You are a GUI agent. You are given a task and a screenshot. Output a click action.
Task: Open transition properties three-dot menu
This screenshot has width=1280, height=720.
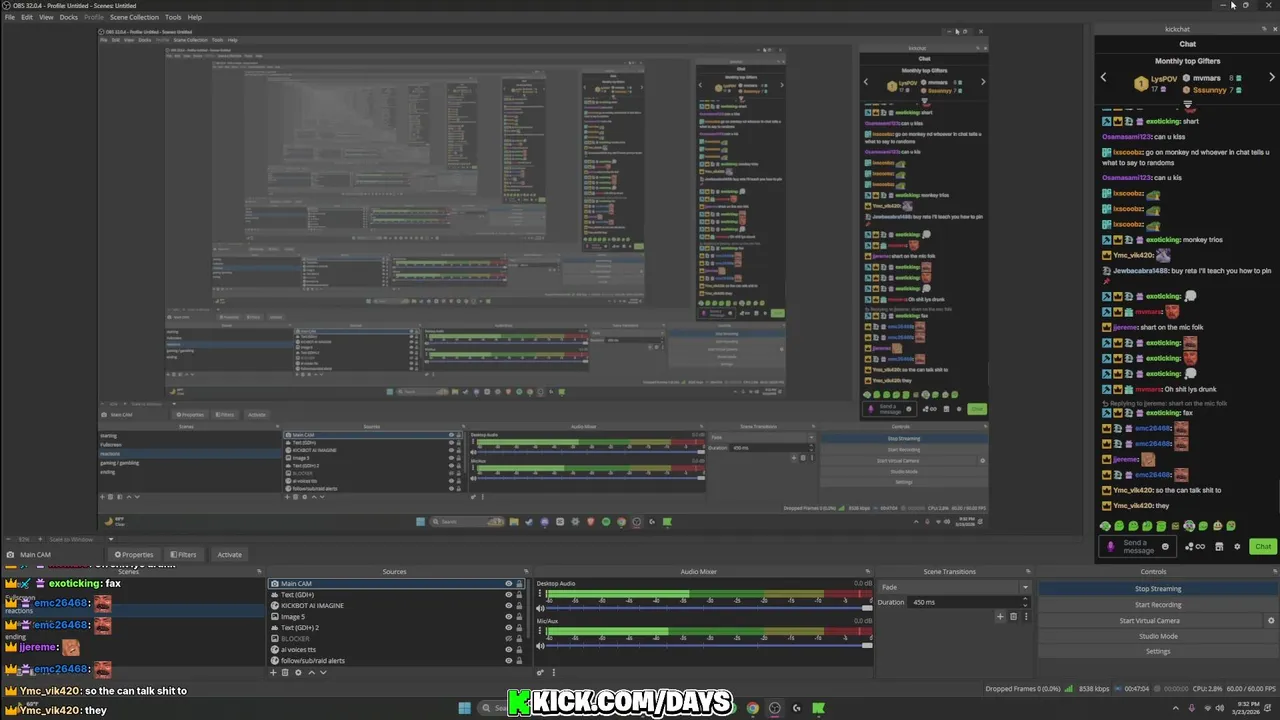click(x=1025, y=617)
